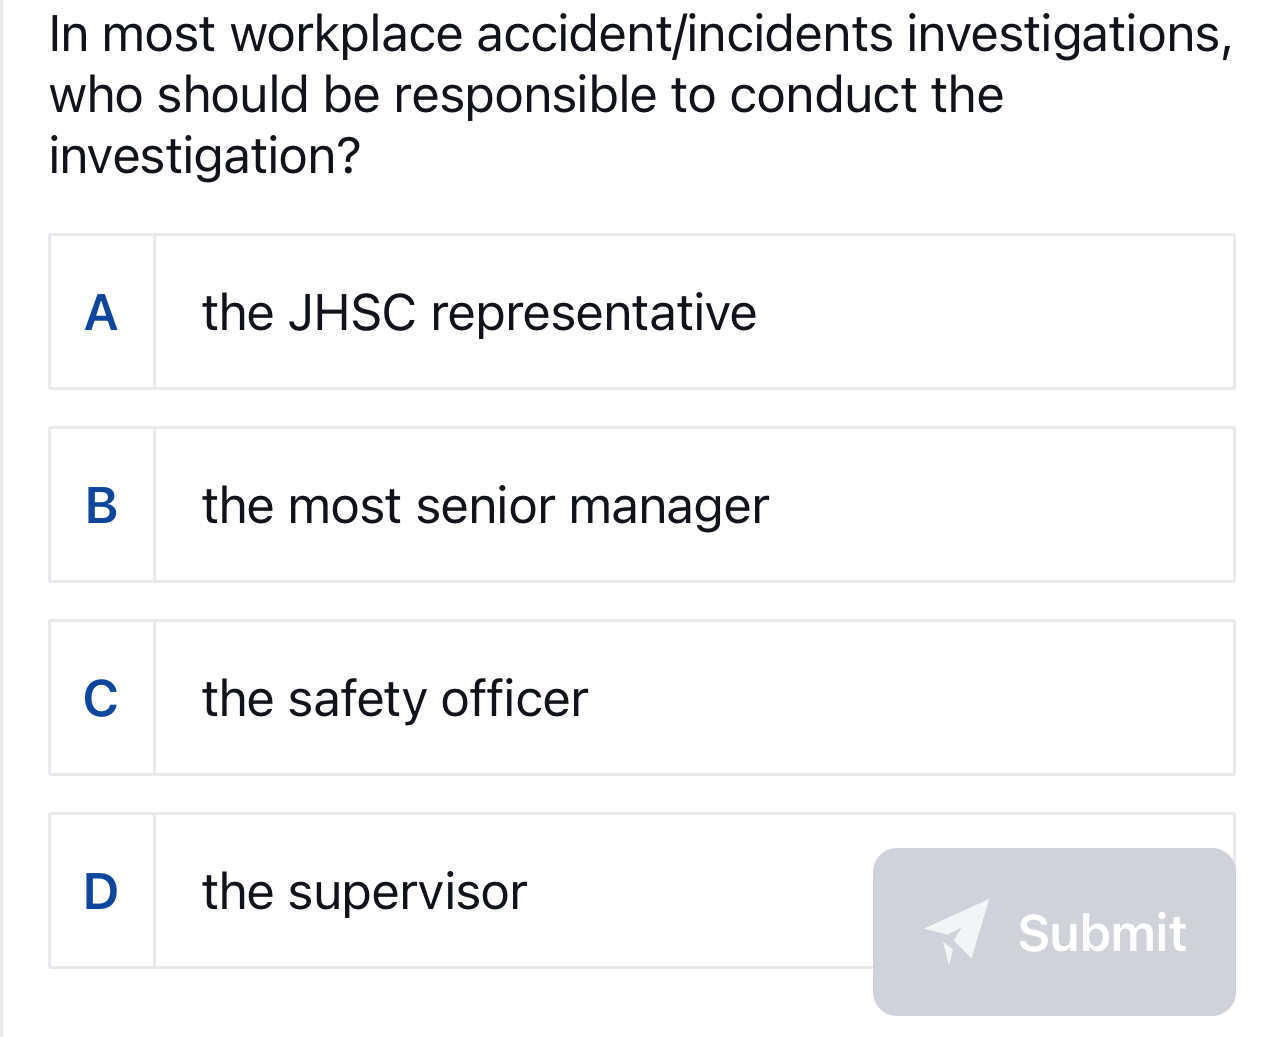
Task: Click the word "officer" in answer C
Action: pos(514,699)
